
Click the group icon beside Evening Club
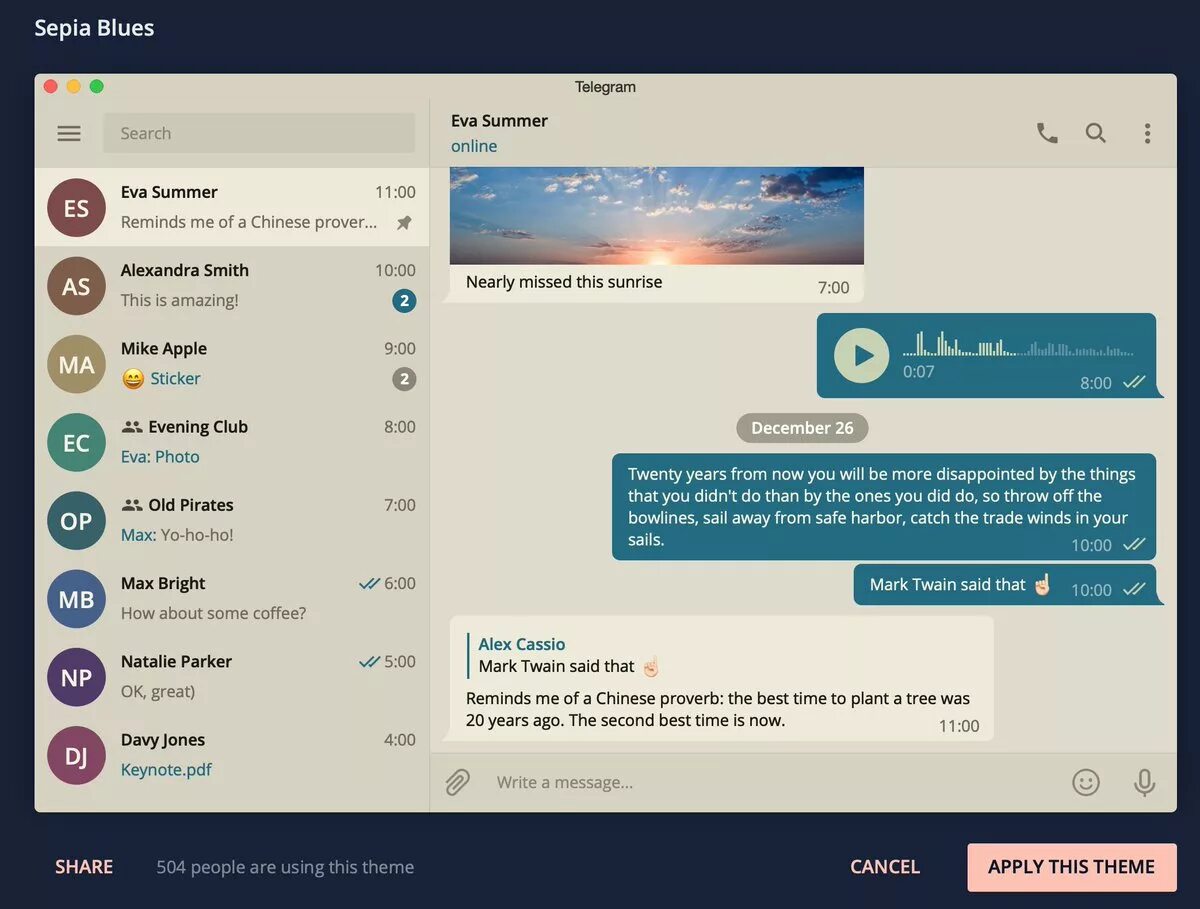click(132, 427)
